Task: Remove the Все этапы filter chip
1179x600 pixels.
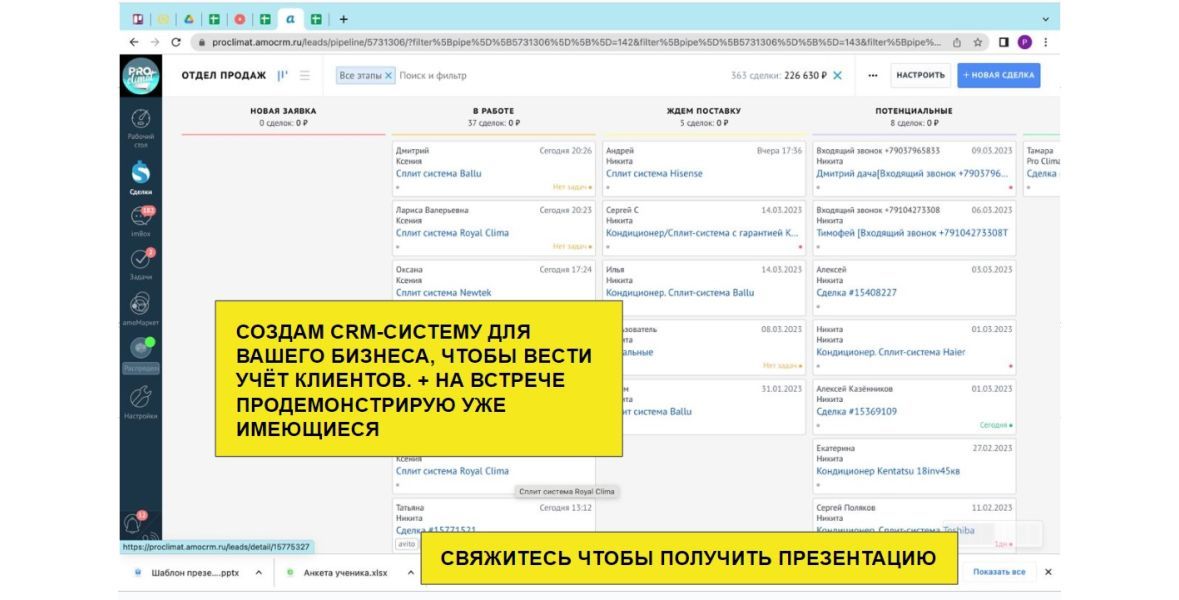Action: pos(389,75)
